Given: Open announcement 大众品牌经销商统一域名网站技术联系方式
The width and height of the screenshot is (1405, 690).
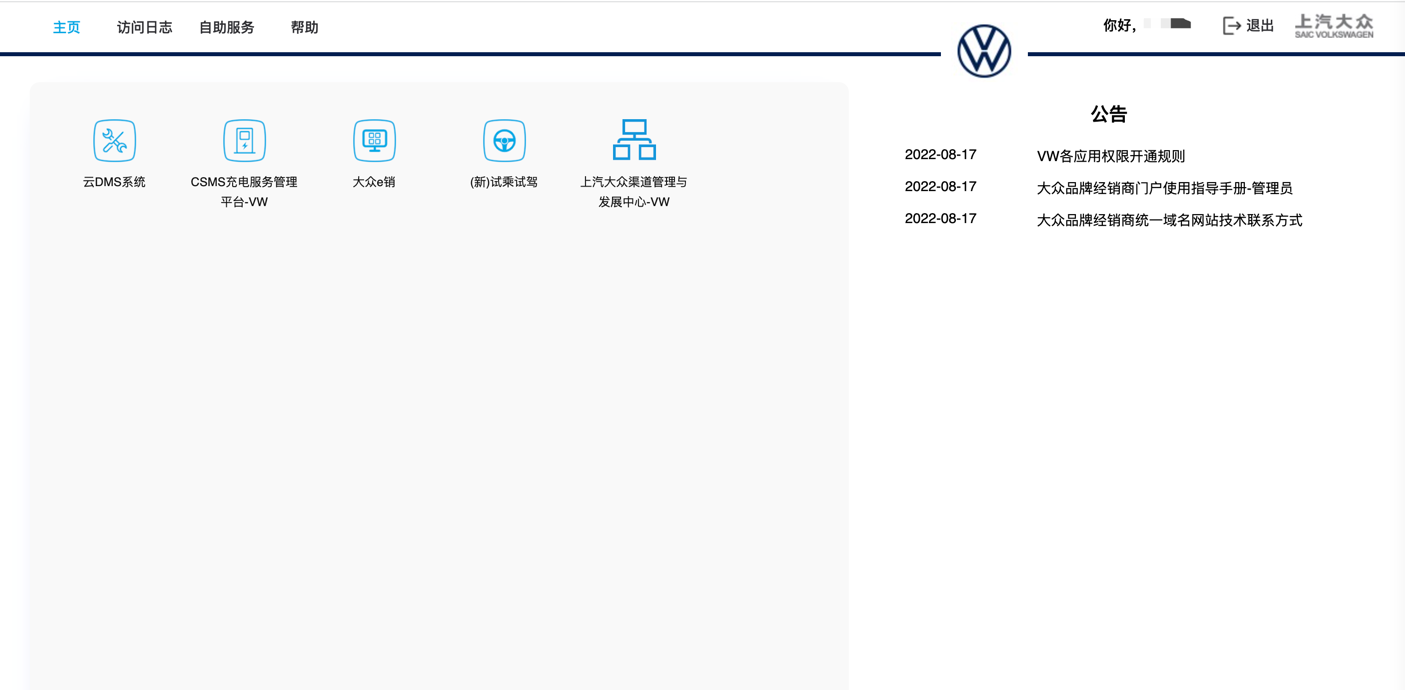Looking at the screenshot, I should [x=1169, y=220].
